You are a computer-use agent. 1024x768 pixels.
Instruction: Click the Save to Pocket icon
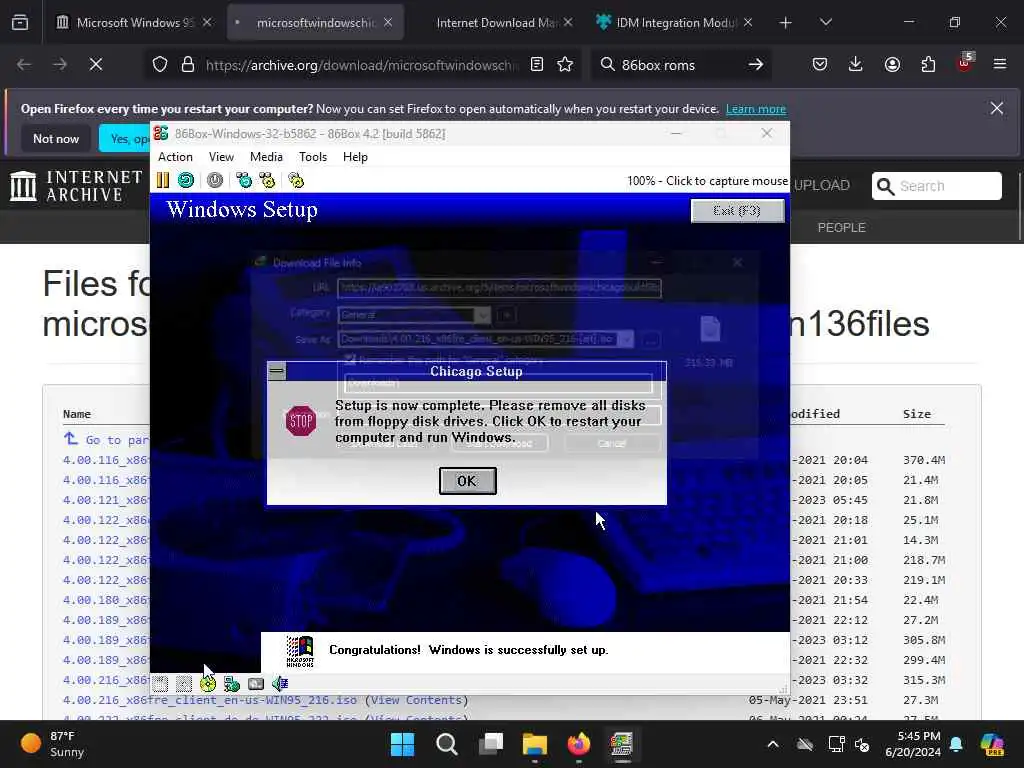(x=820, y=65)
